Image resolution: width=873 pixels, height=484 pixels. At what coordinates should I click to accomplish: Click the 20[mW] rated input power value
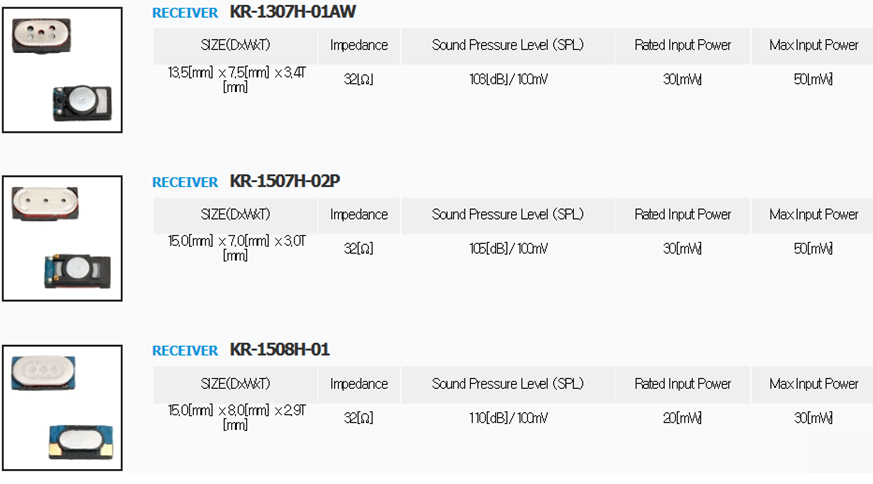pos(682,418)
